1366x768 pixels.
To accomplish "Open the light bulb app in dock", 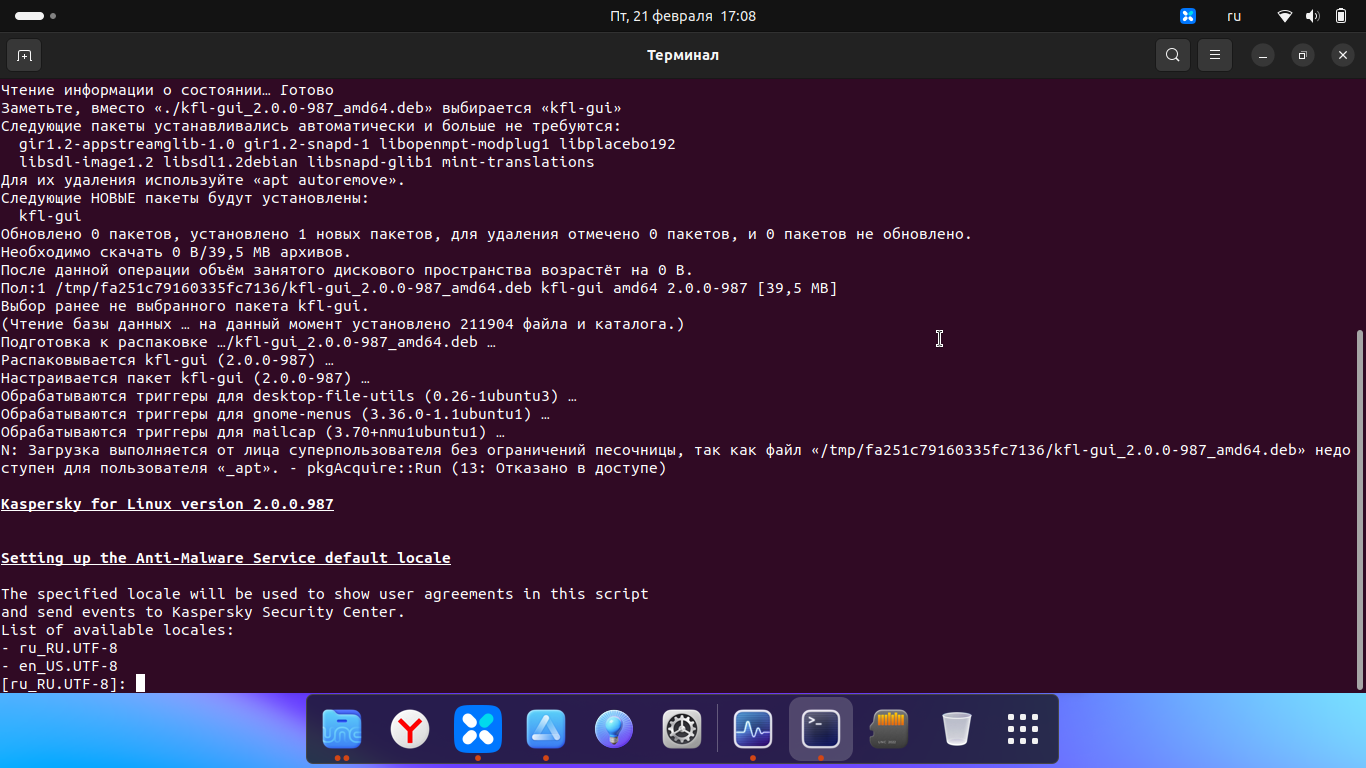I will [x=614, y=729].
